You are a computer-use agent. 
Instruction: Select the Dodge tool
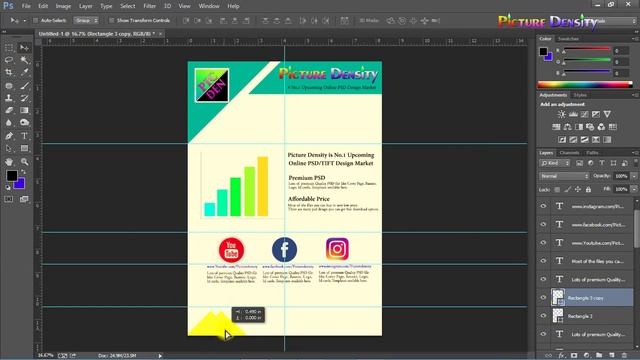pyautogui.click(x=24, y=122)
